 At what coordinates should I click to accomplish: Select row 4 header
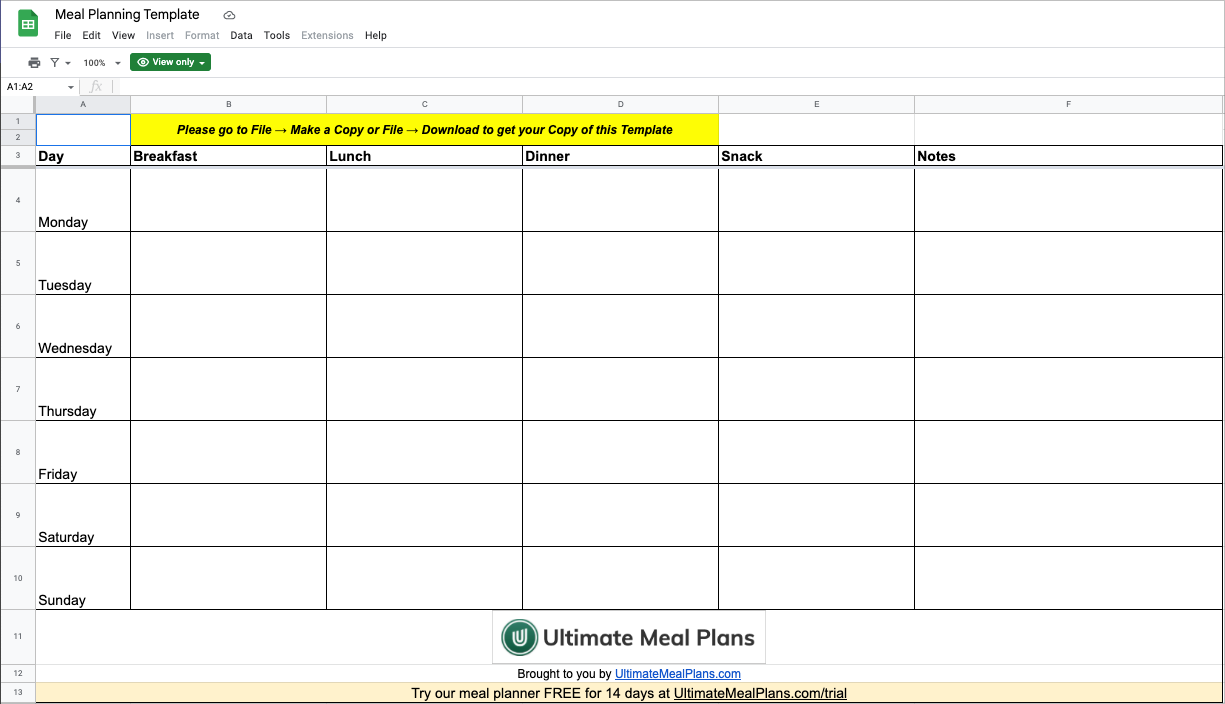pyautogui.click(x=18, y=200)
